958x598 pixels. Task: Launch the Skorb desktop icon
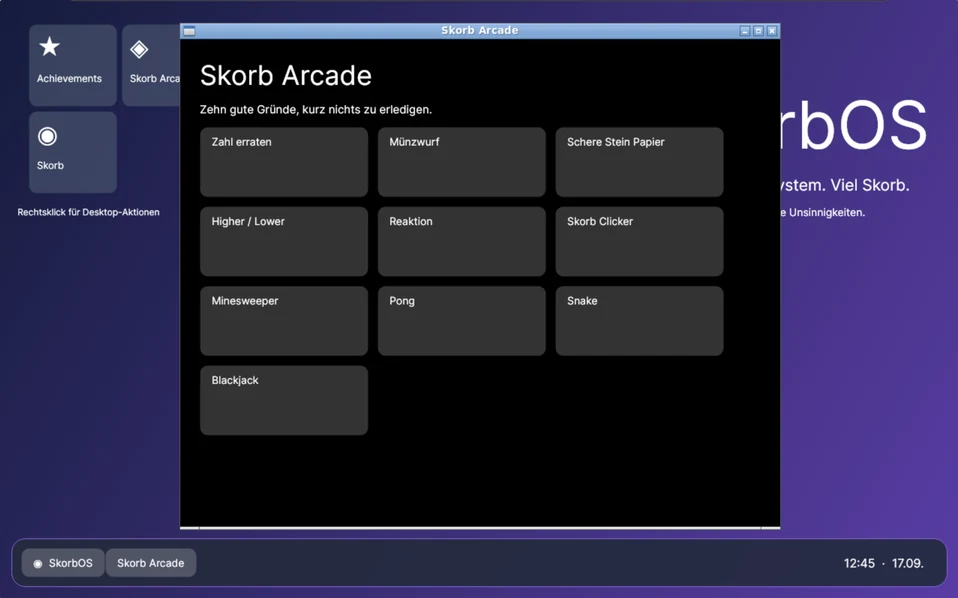(73, 152)
